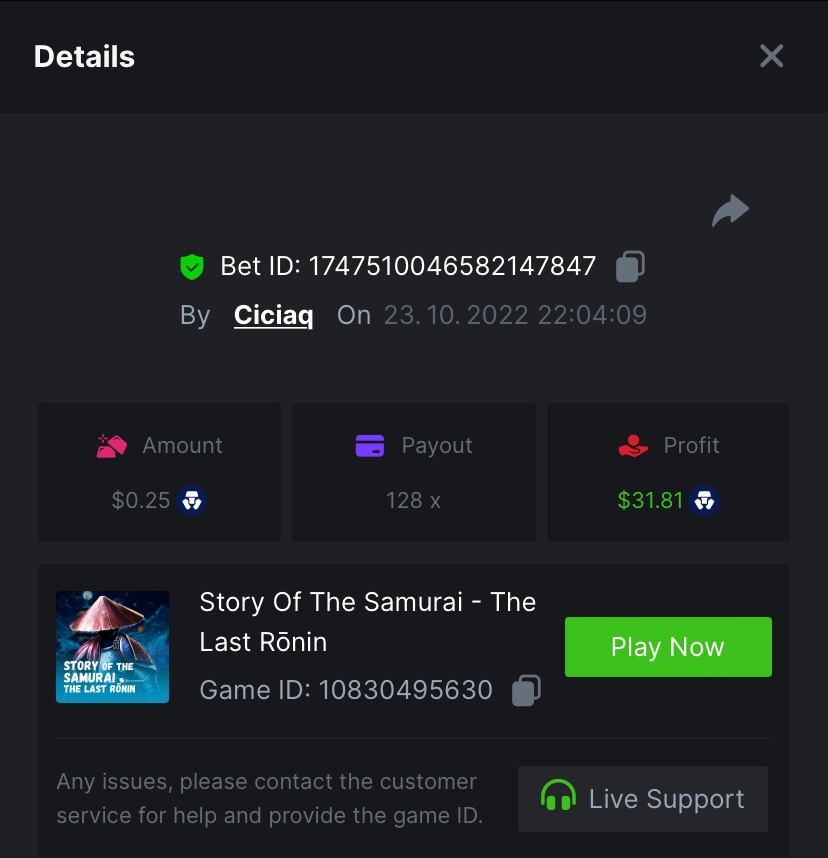Close the Details dialog

[771, 56]
